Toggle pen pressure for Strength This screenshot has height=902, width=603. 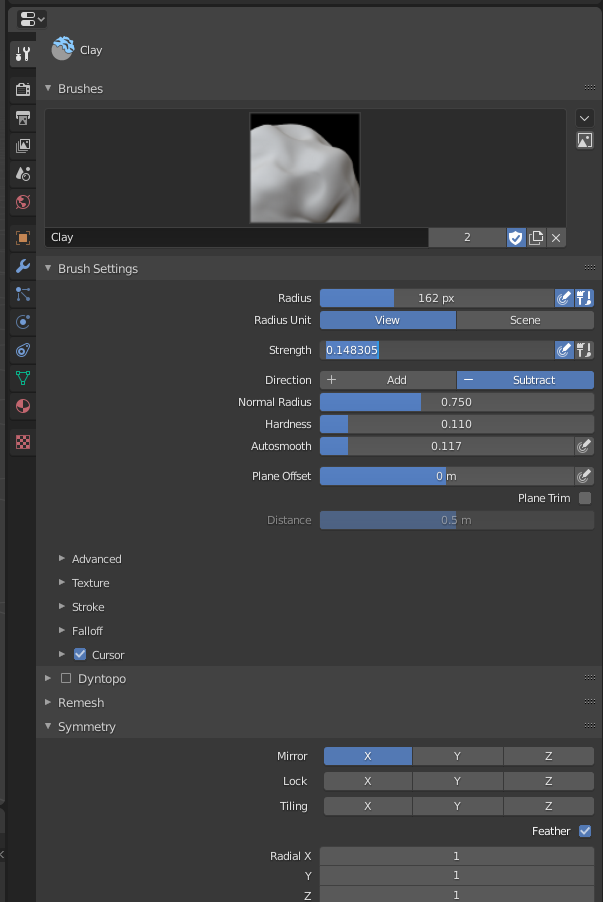pyautogui.click(x=564, y=350)
